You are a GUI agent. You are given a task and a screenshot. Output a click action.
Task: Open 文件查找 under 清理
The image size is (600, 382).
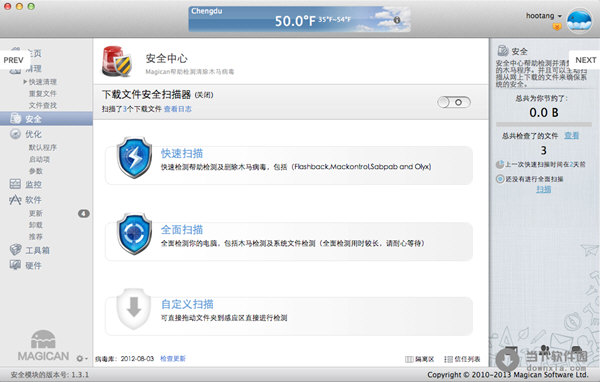pyautogui.click(x=42, y=105)
